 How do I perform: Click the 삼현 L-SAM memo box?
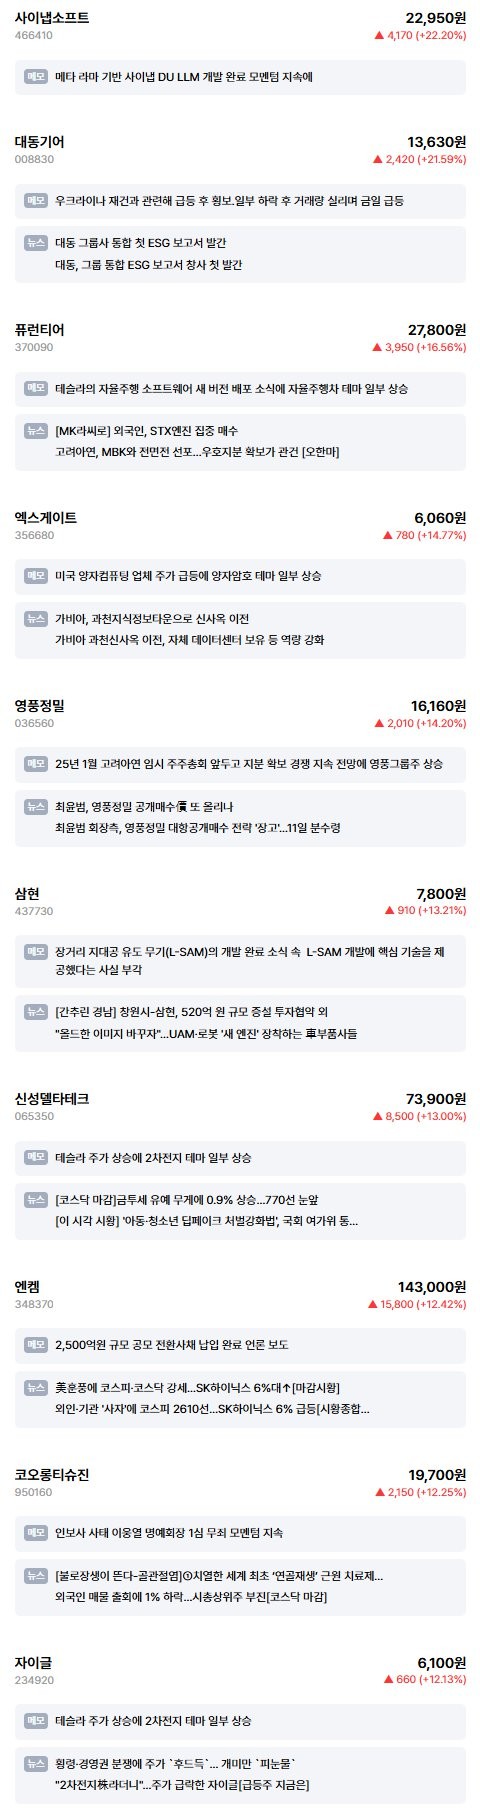click(x=240, y=960)
